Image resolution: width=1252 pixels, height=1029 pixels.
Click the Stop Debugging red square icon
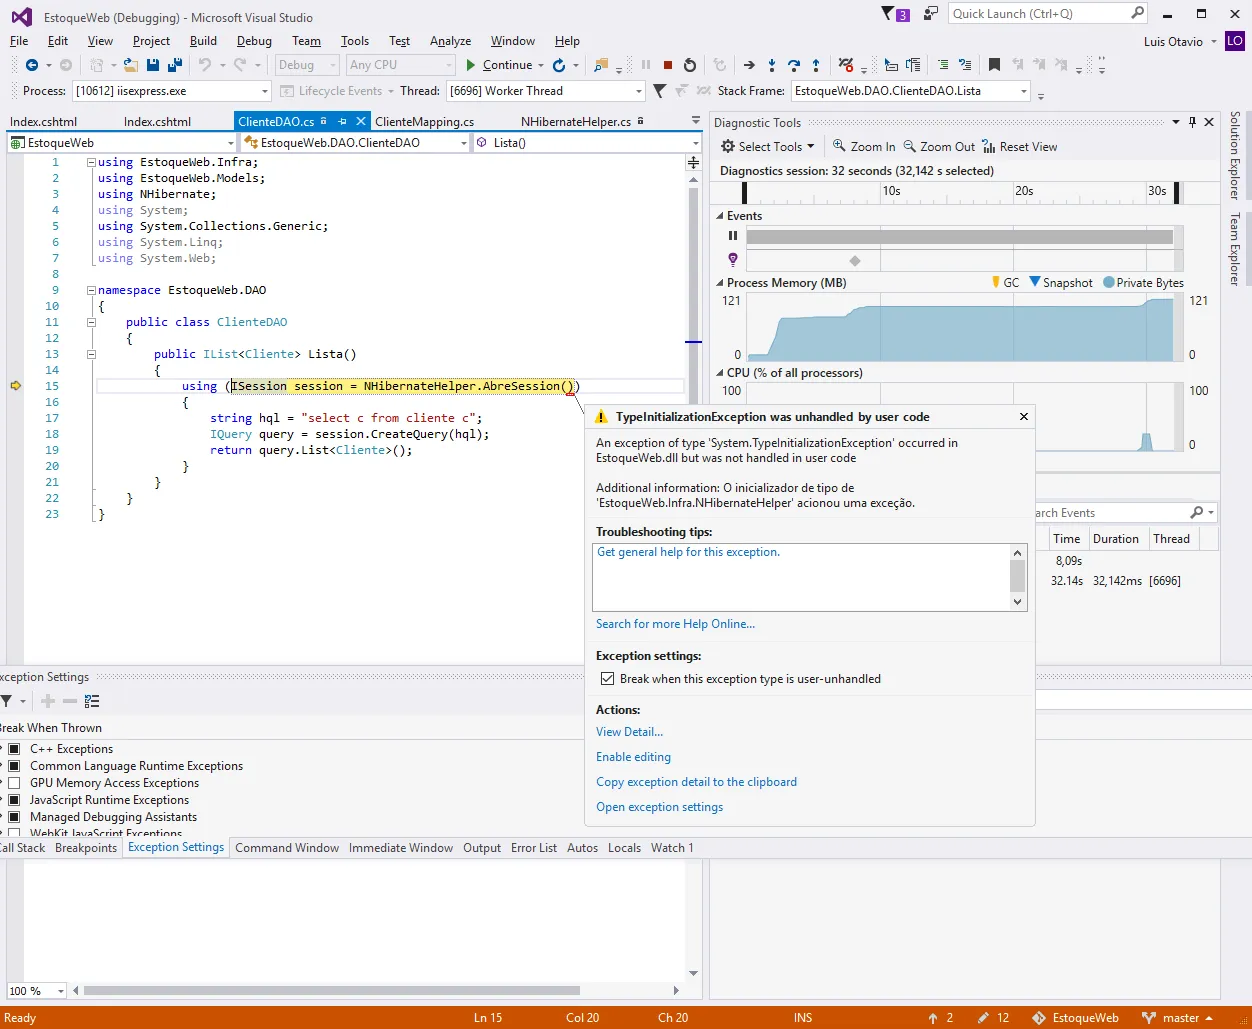[x=668, y=65]
